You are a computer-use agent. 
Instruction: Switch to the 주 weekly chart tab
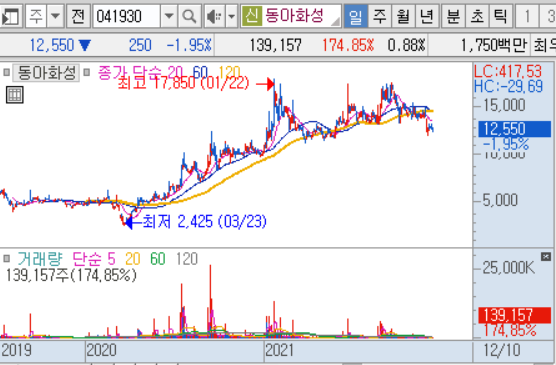tap(379, 16)
